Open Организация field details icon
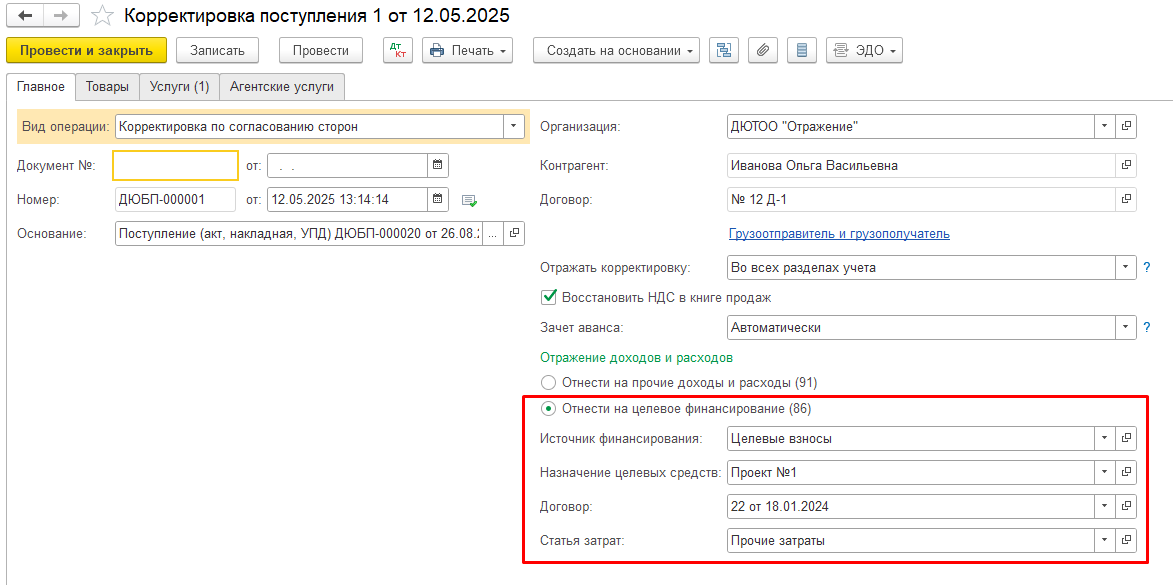Image resolution: width=1173 pixels, height=585 pixels. (1126, 127)
